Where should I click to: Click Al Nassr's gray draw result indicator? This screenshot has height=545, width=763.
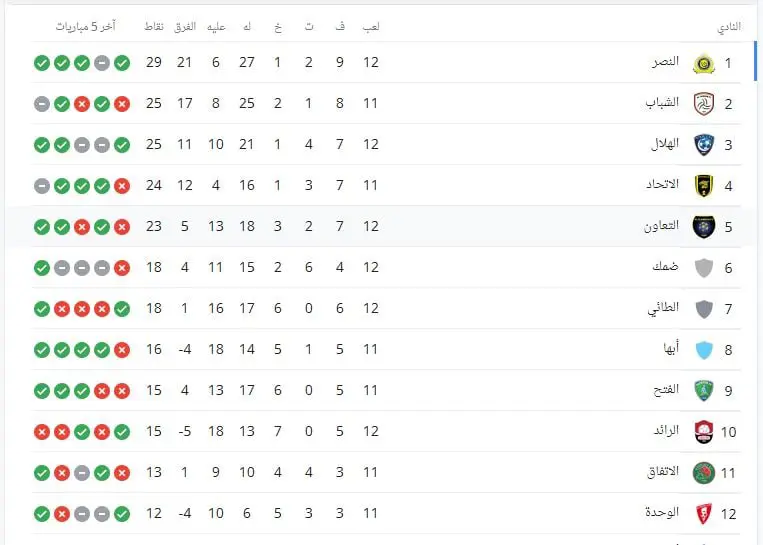click(102, 63)
